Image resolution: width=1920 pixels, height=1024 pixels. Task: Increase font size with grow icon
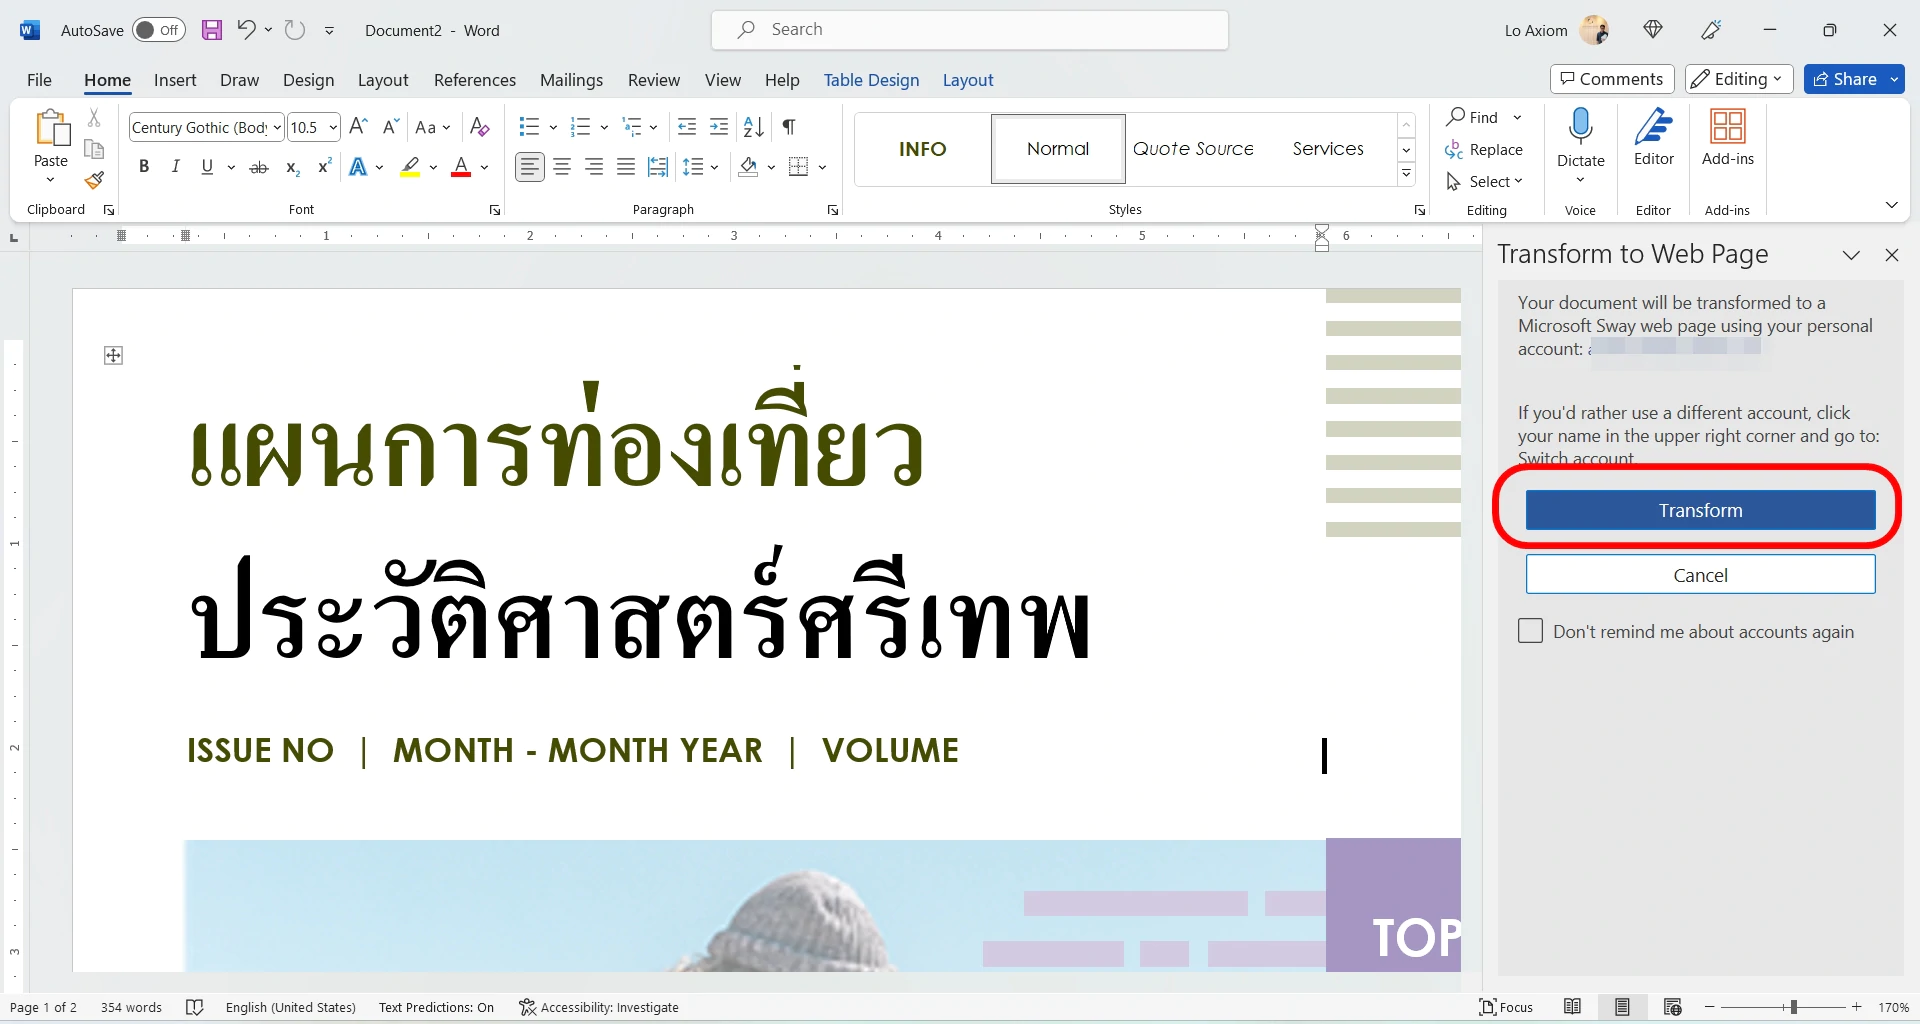click(359, 127)
